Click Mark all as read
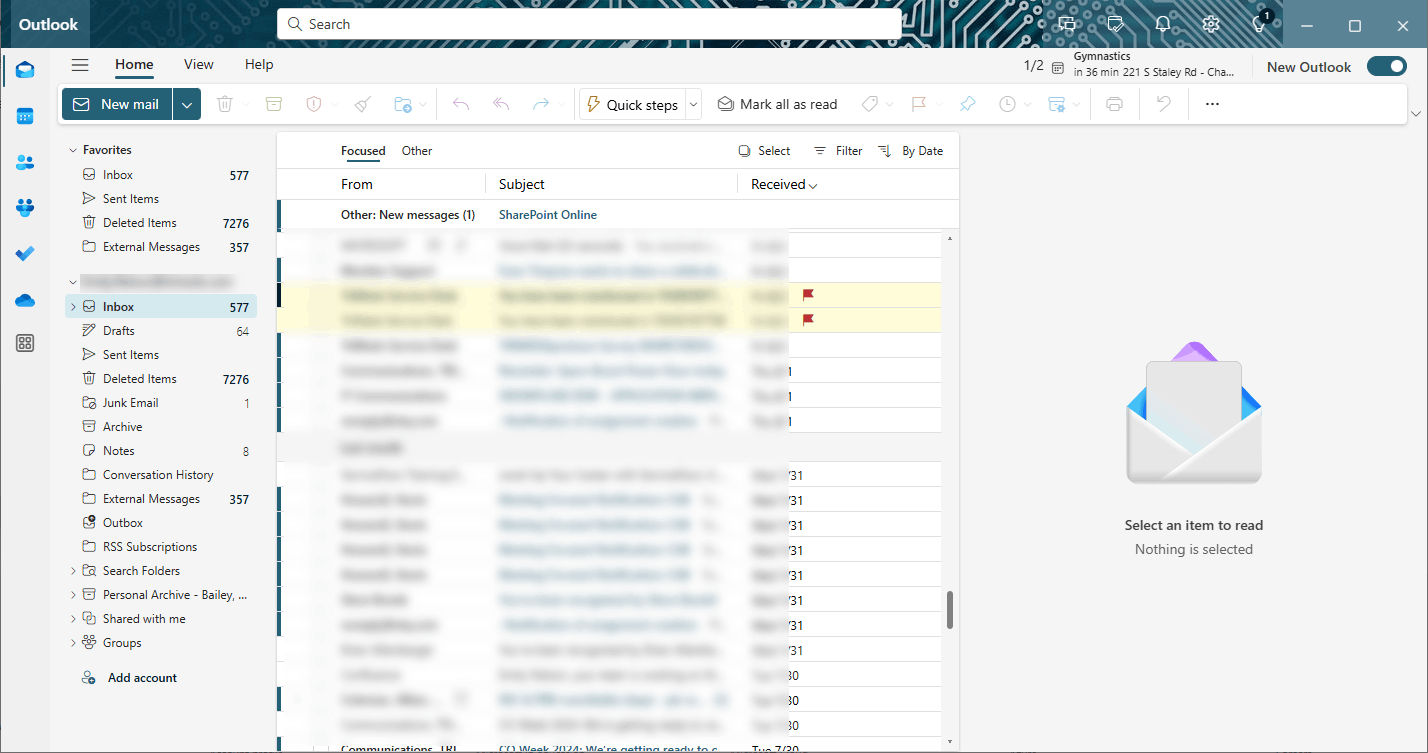The width and height of the screenshot is (1428, 753). coord(778,104)
